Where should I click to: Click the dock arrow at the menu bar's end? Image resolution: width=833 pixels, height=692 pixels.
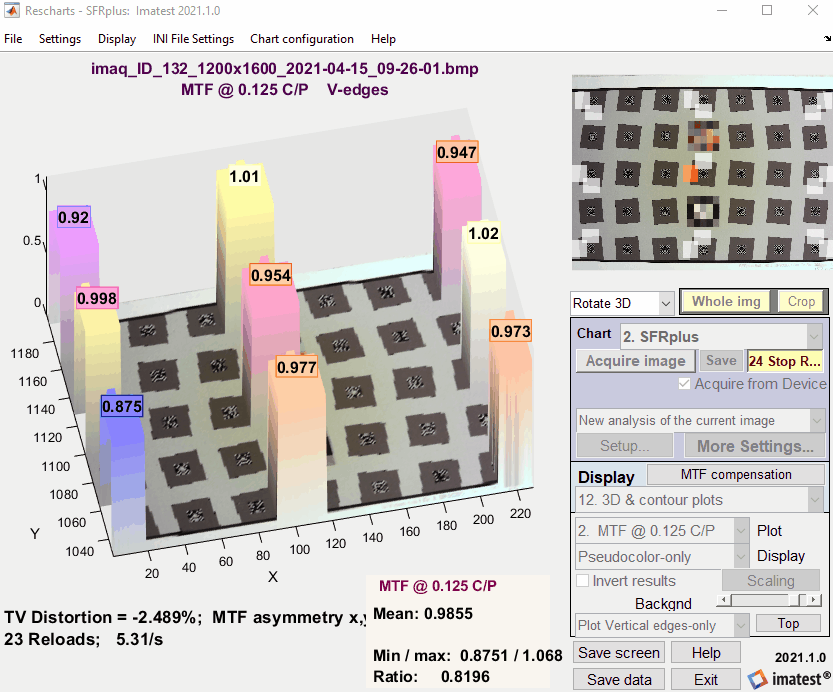[x=827, y=38]
